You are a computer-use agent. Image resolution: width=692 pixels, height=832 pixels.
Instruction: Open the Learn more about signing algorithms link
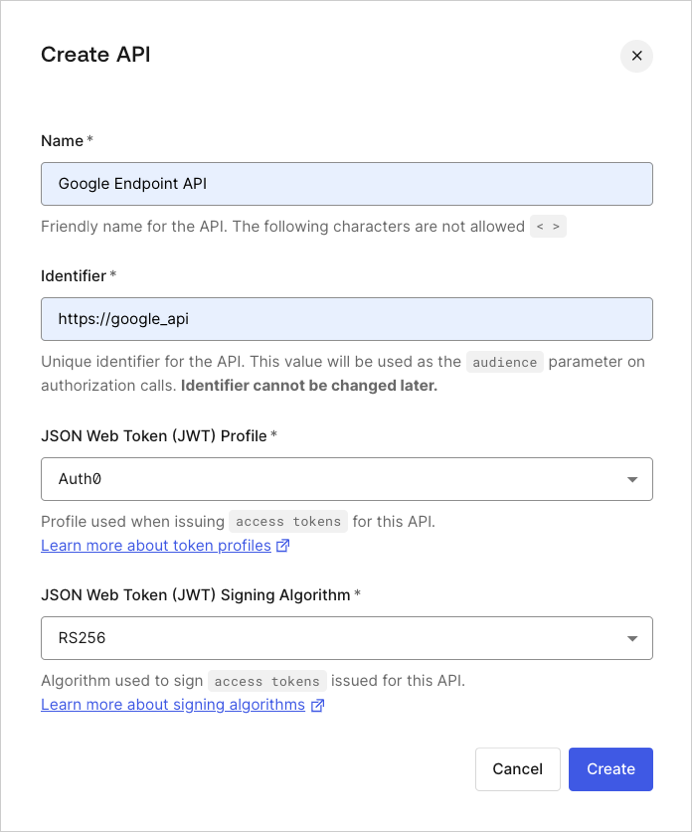[x=172, y=705]
